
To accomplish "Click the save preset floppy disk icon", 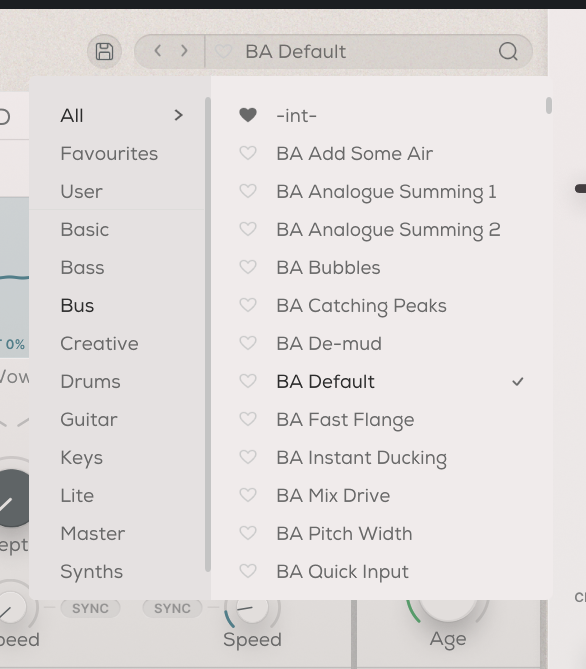I will pyautogui.click(x=105, y=52).
